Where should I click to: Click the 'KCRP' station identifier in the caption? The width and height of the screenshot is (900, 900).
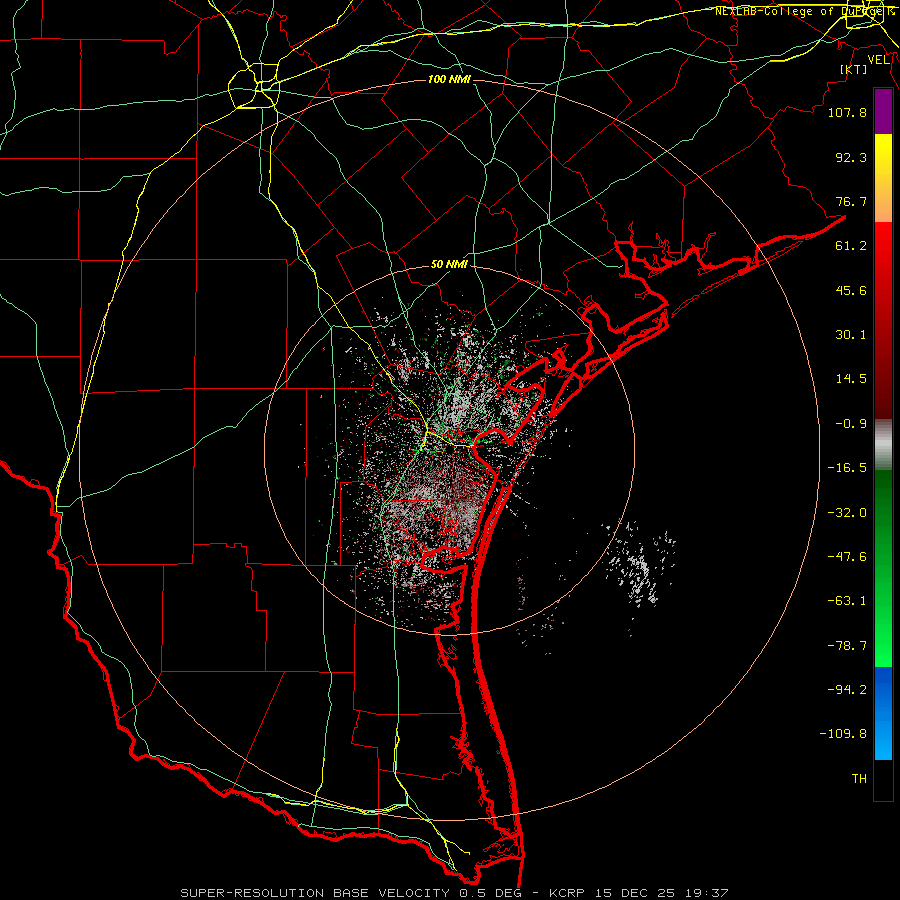click(x=569, y=893)
